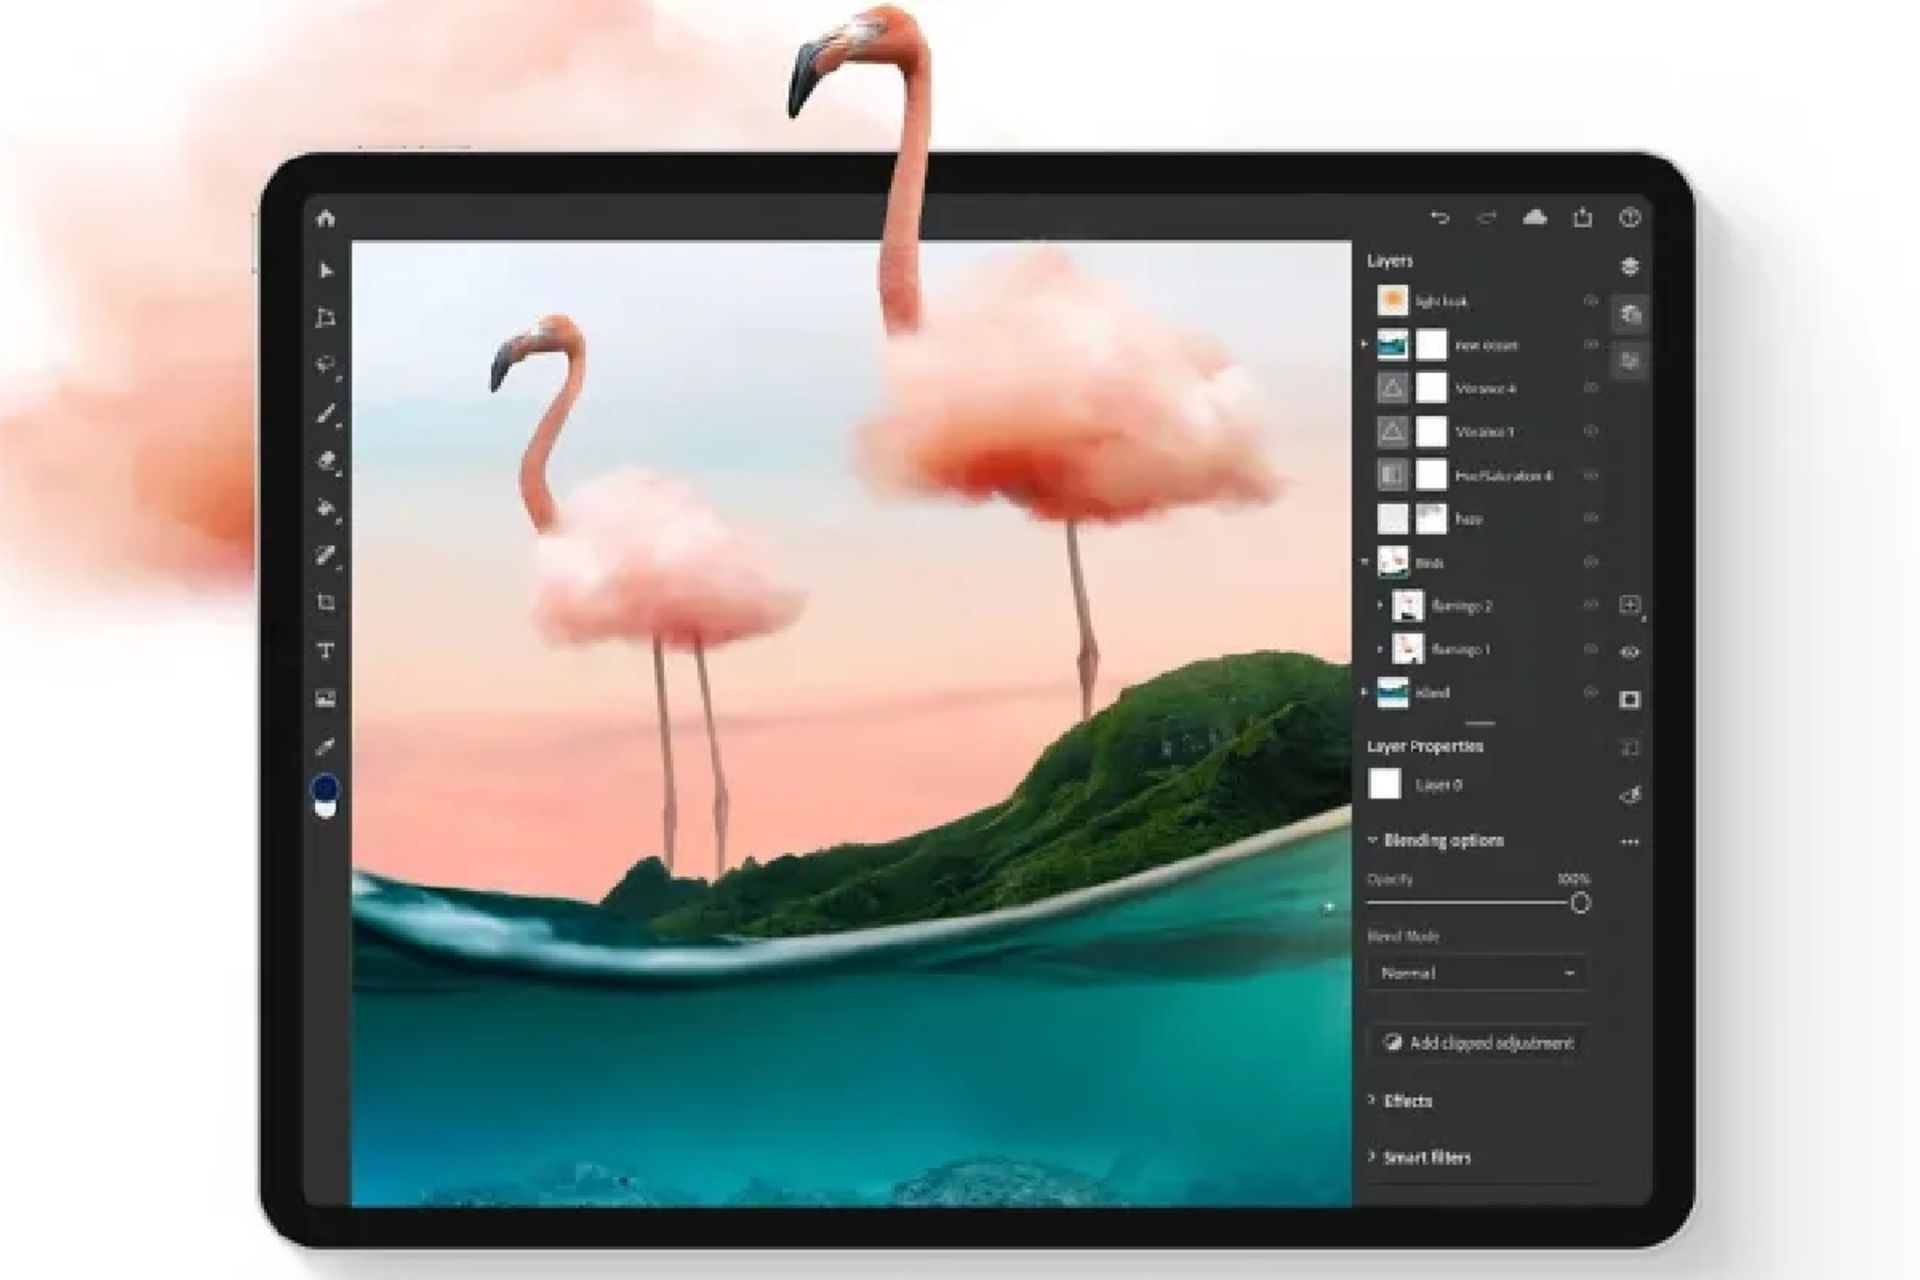
Task: Select the Eyedropper tool
Action: 326,746
